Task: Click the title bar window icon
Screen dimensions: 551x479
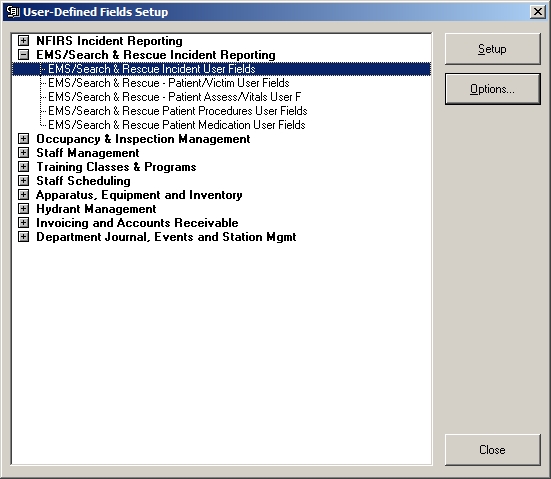Action: tap(13, 12)
